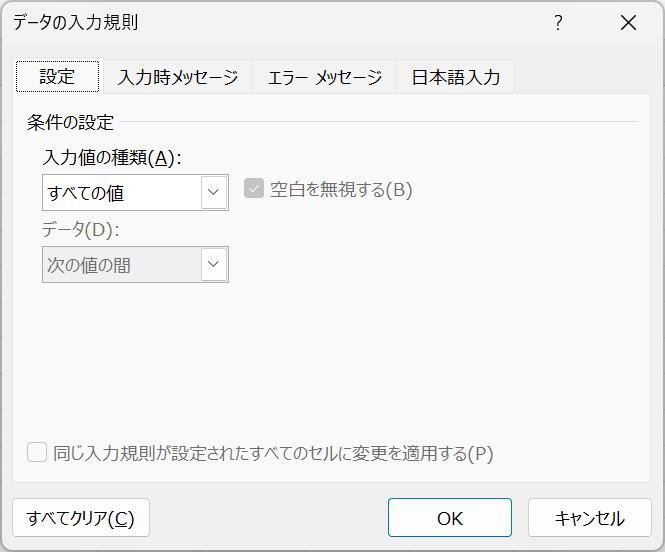Image resolution: width=665 pixels, height=552 pixels.
Task: Click the 空白を無視する(B) label text
Action: [x=341, y=190]
